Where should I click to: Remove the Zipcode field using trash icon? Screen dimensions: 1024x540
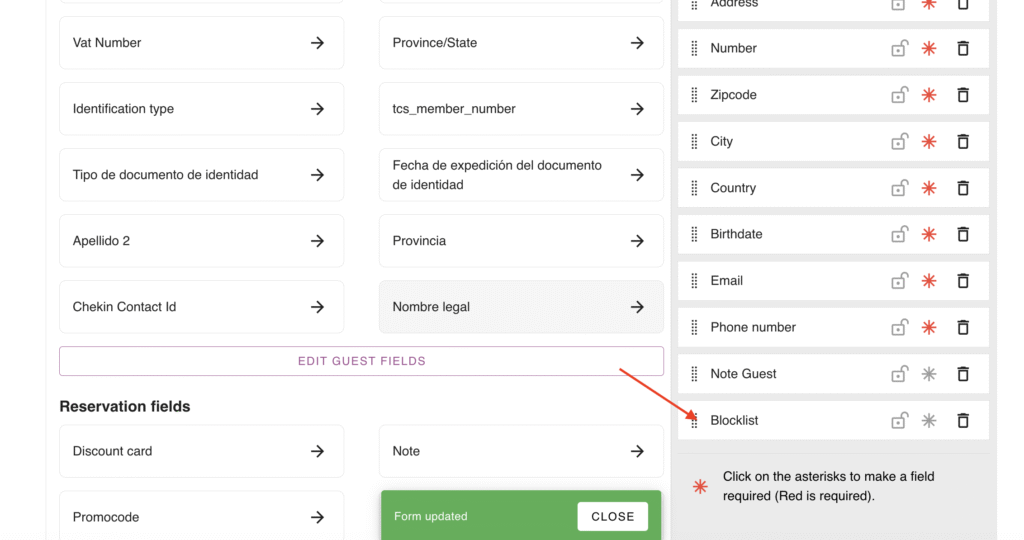pos(963,95)
